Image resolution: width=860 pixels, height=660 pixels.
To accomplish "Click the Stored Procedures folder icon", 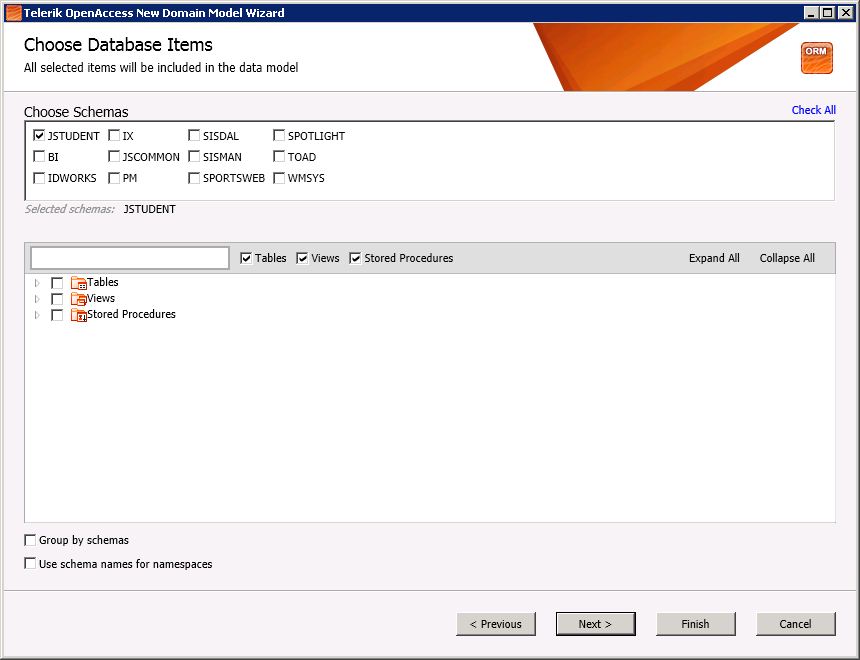I will pyautogui.click(x=78, y=315).
